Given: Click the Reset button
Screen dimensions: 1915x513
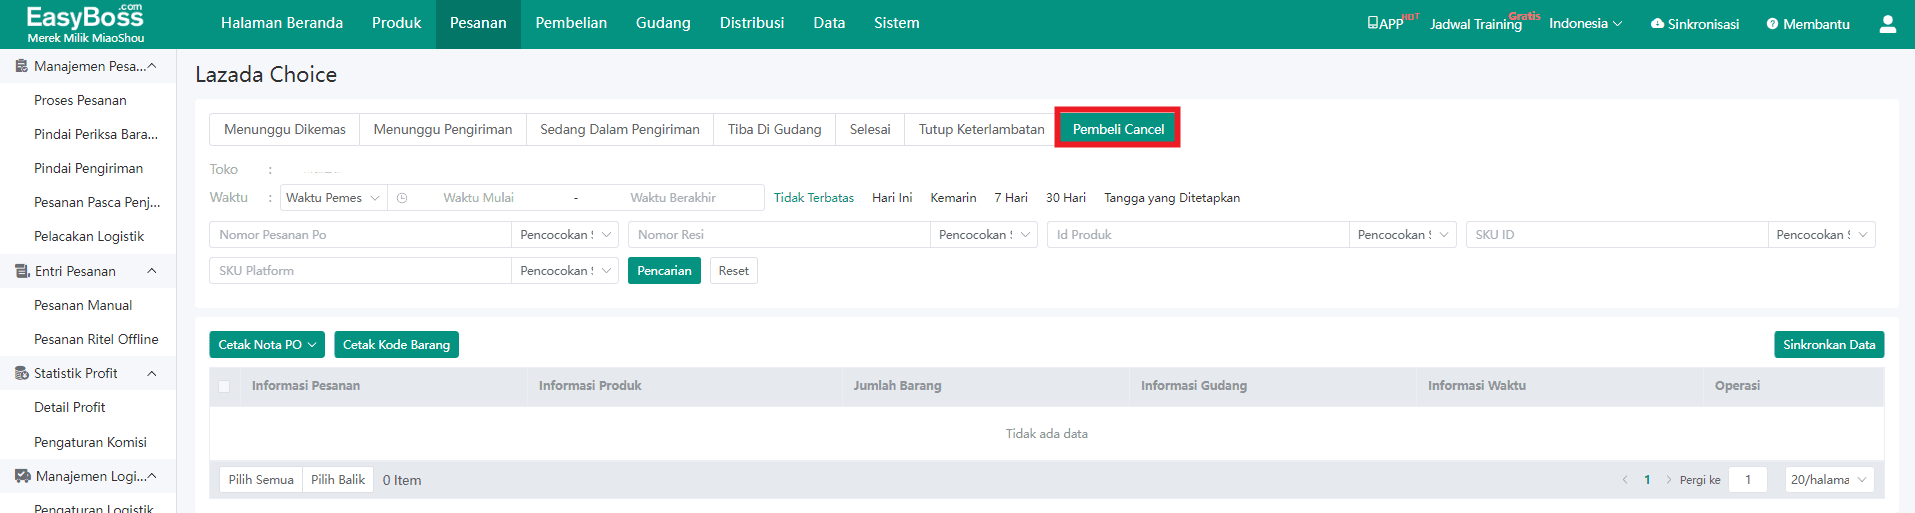Looking at the screenshot, I should [x=734, y=271].
